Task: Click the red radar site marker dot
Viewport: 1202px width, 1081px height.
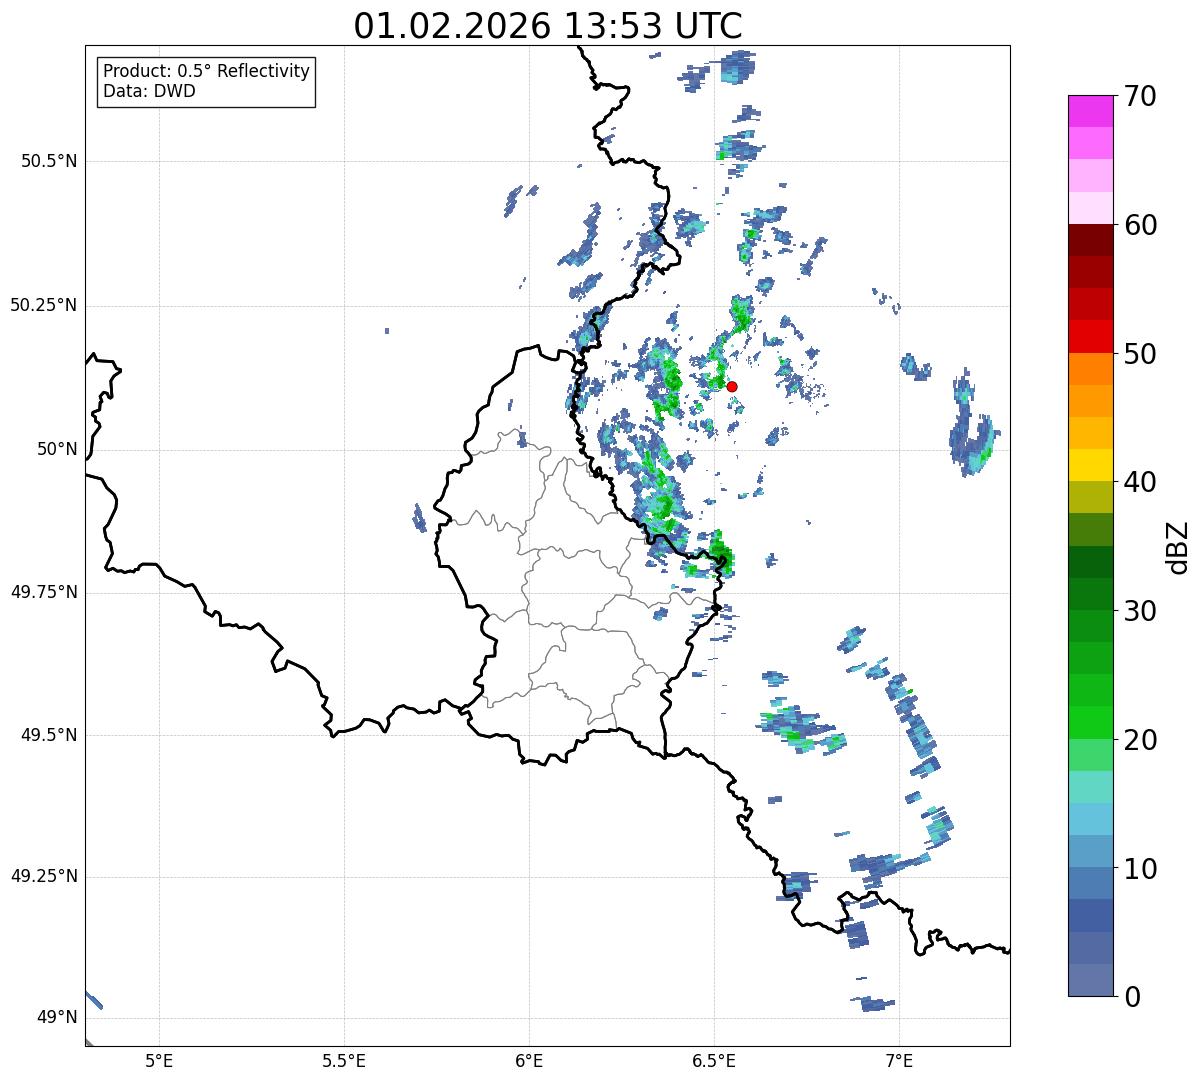Action: point(732,386)
